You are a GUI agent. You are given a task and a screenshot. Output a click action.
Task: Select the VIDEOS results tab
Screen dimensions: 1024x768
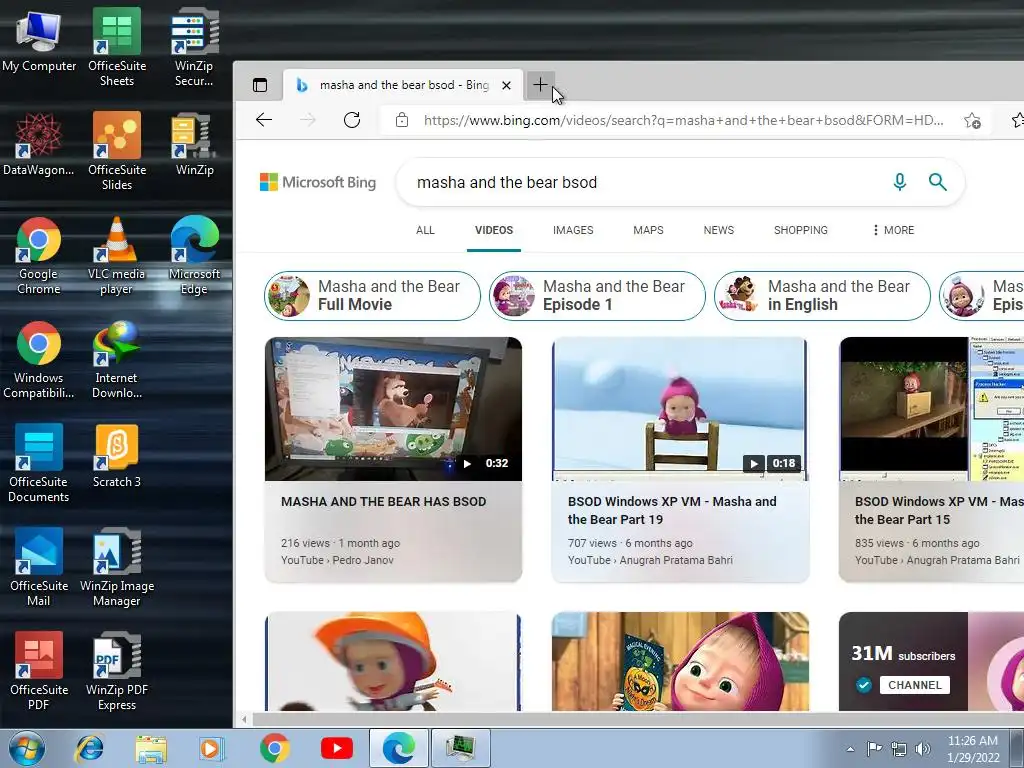494,230
